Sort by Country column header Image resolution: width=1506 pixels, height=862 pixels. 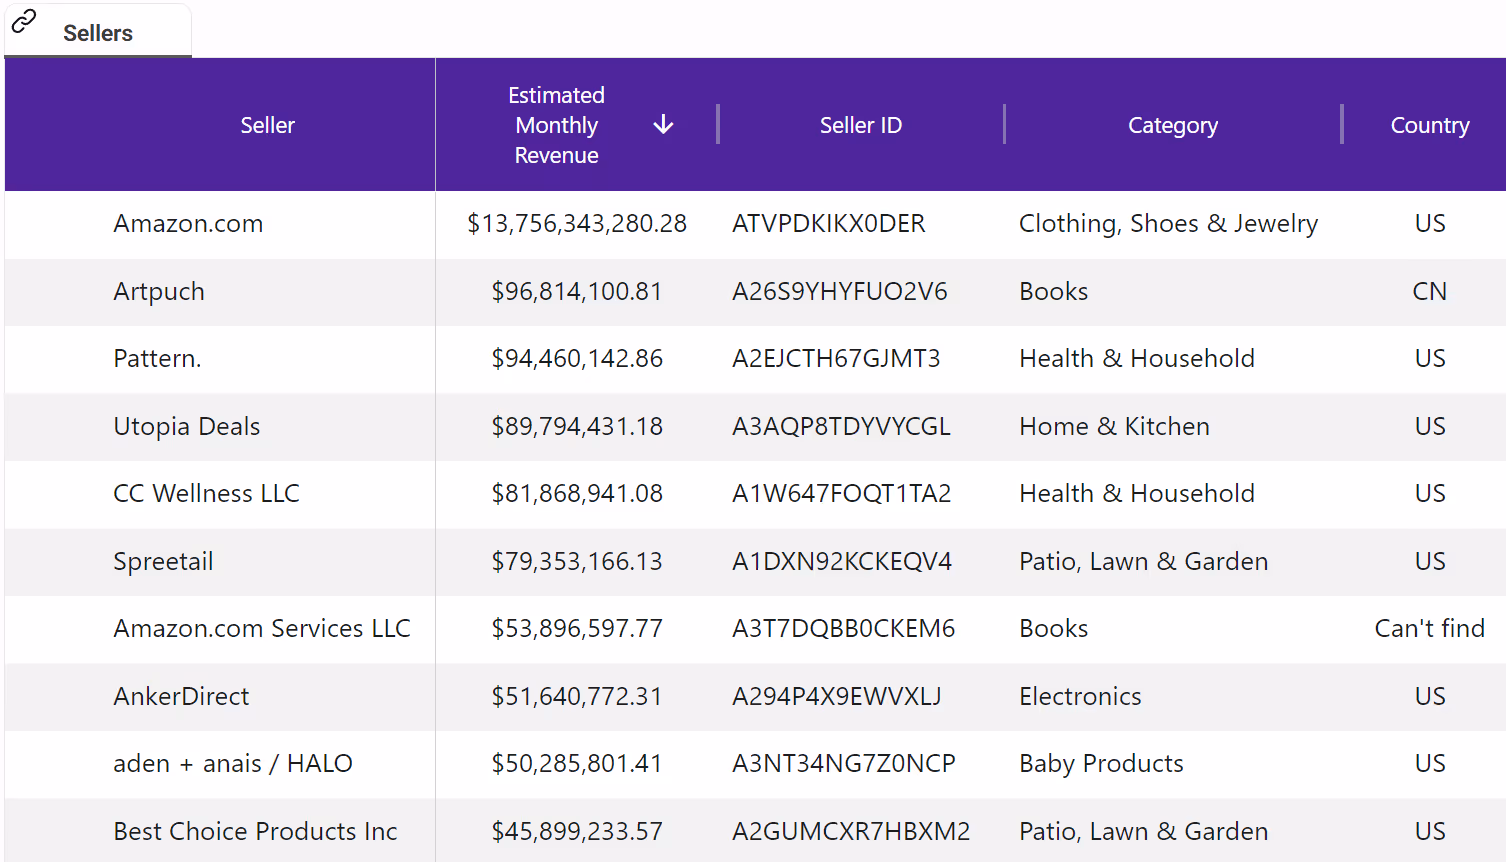(x=1430, y=125)
